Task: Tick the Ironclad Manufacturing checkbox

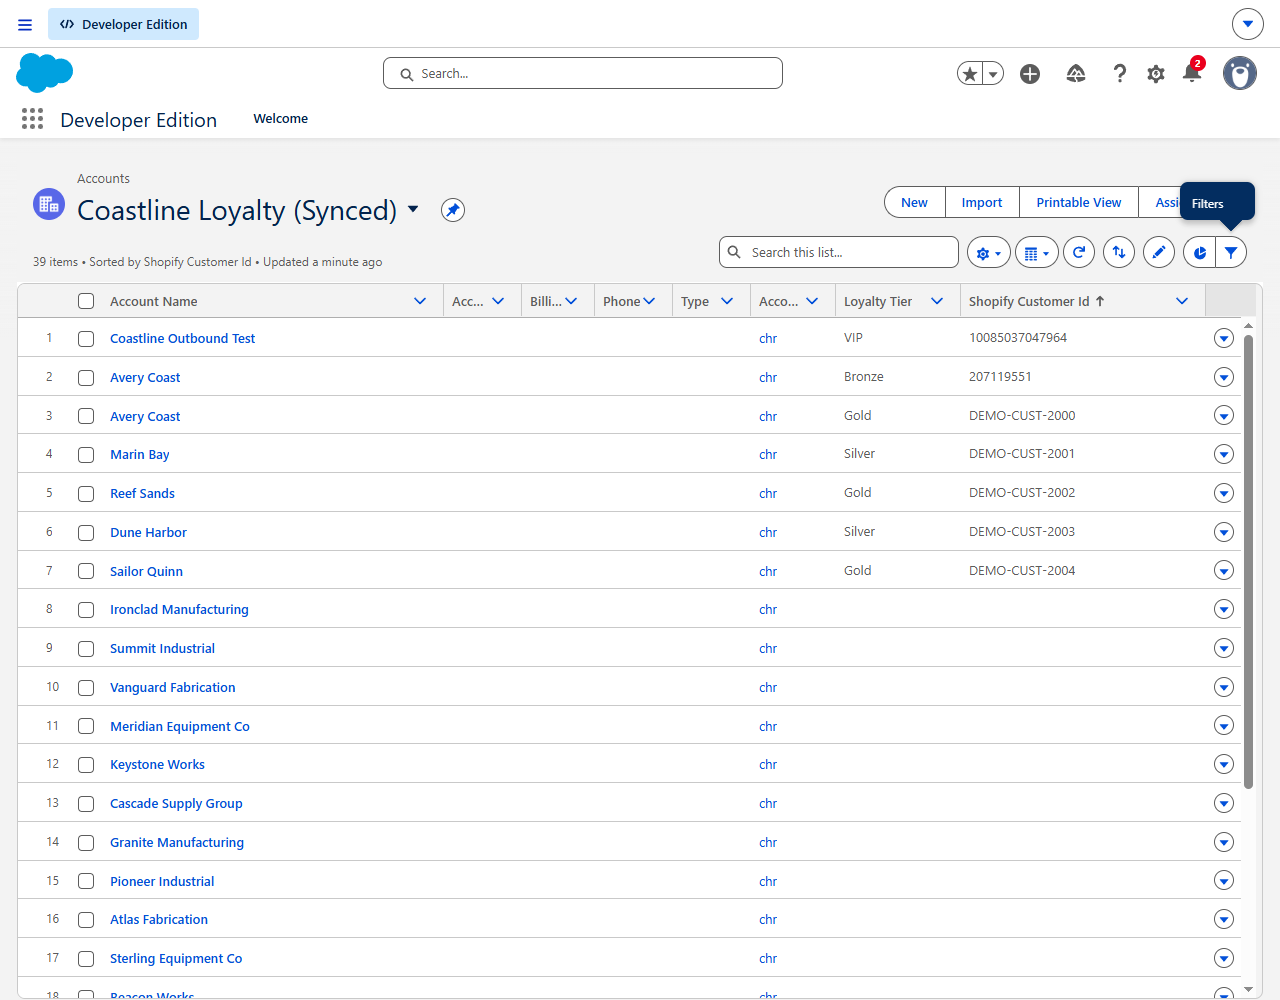Action: (x=86, y=610)
